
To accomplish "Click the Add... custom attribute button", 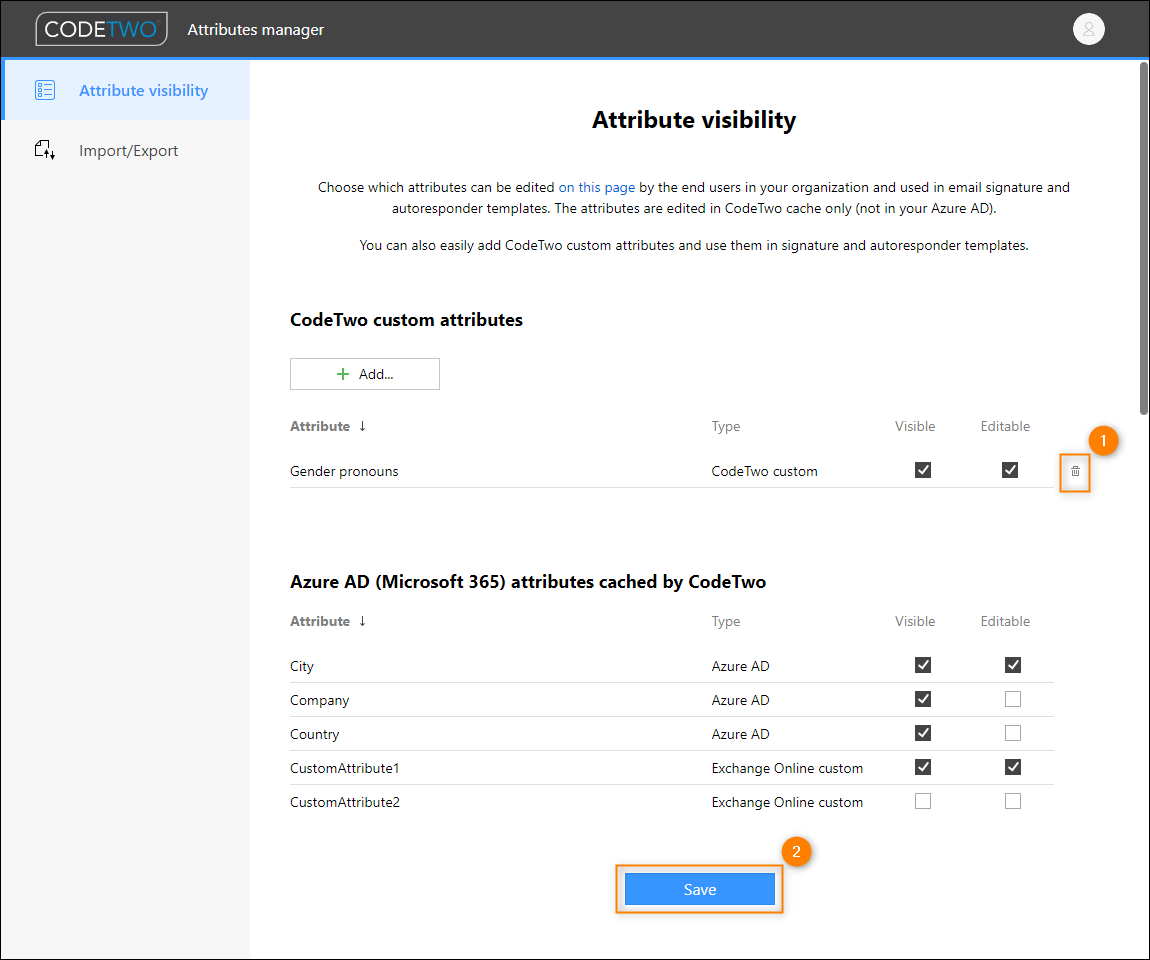I will point(365,374).
